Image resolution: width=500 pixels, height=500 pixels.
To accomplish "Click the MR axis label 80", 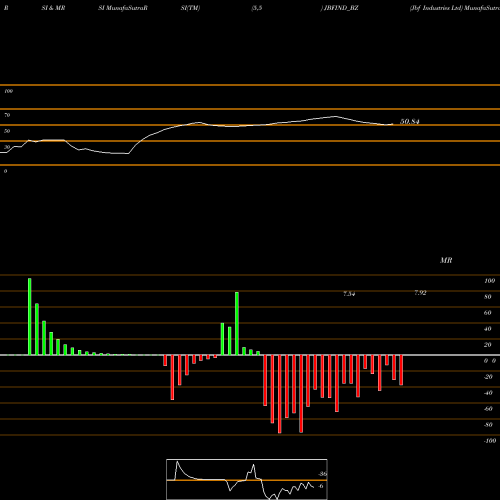I will tap(488, 297).
